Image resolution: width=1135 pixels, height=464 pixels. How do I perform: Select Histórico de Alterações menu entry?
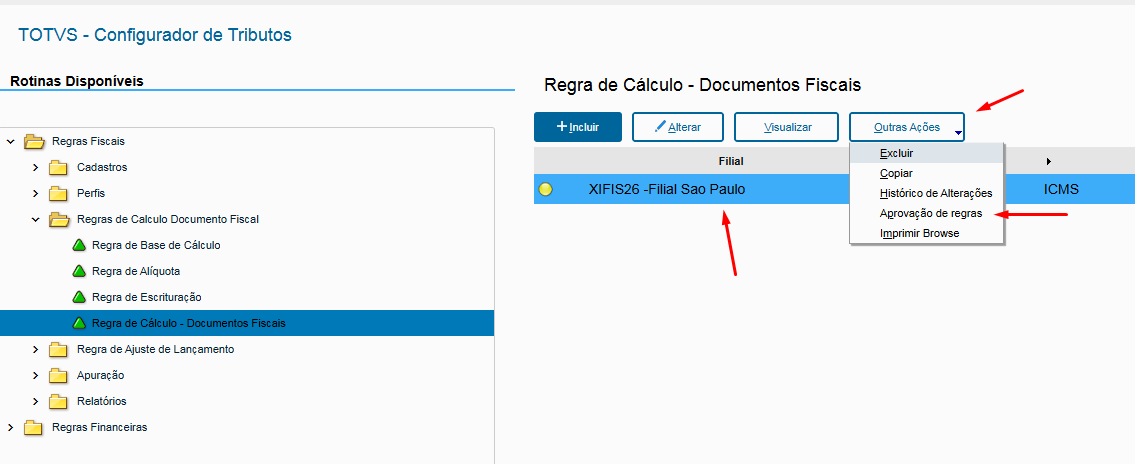pos(935,193)
